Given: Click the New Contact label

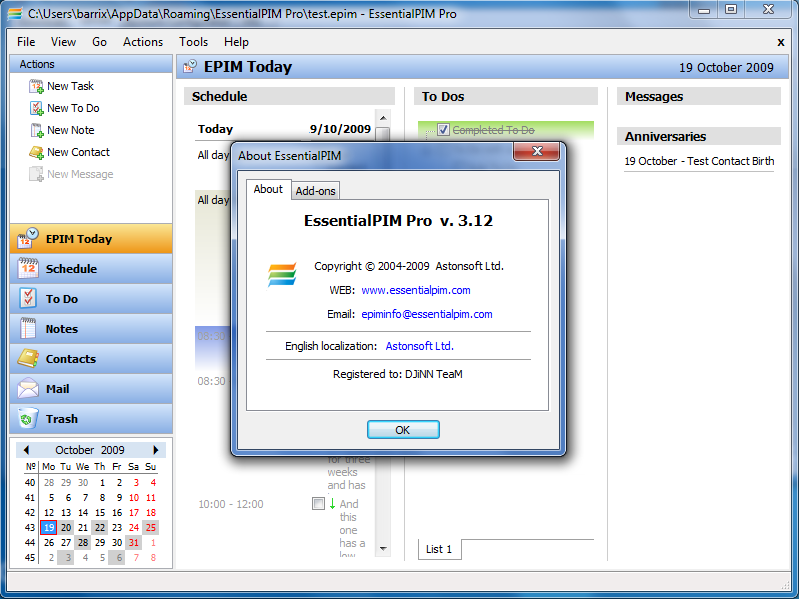Looking at the screenshot, I should point(78,152).
